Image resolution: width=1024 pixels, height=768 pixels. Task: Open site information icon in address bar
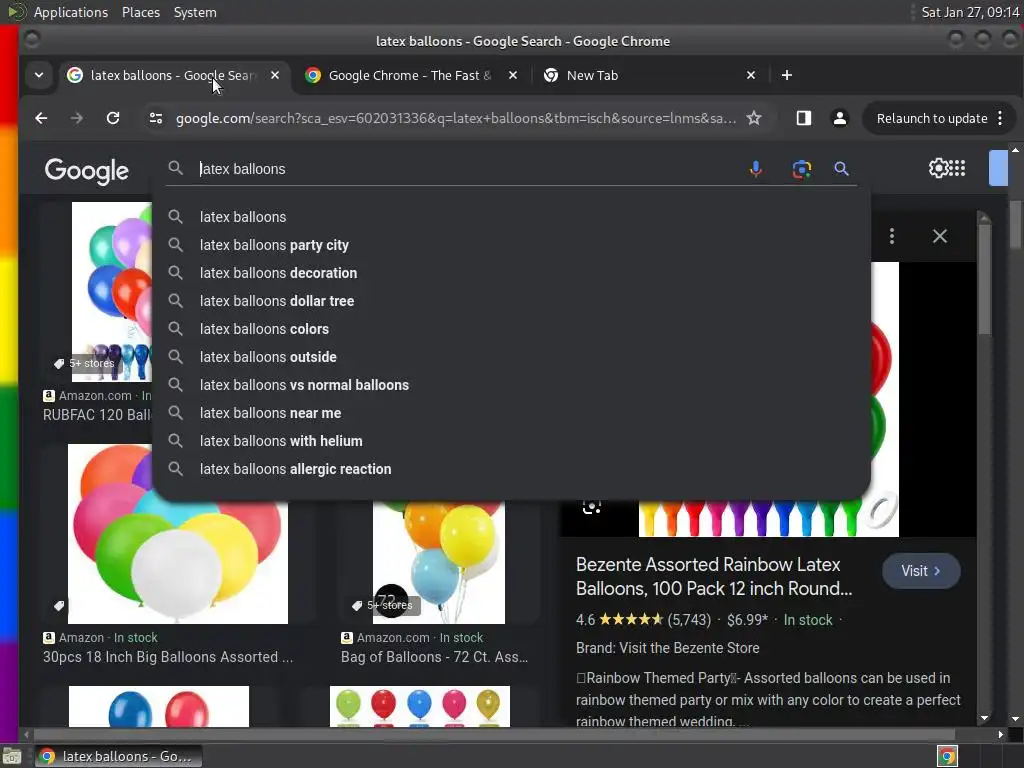[x=155, y=118]
